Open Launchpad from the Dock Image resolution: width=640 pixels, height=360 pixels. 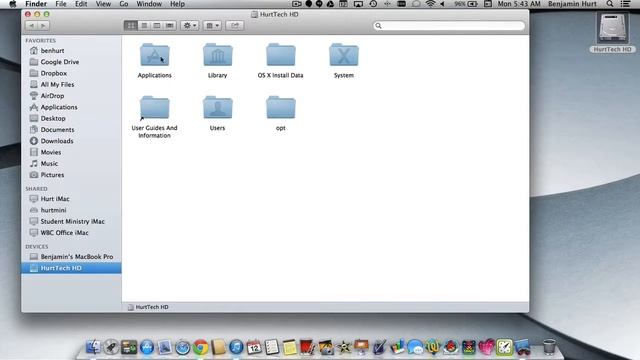point(111,347)
